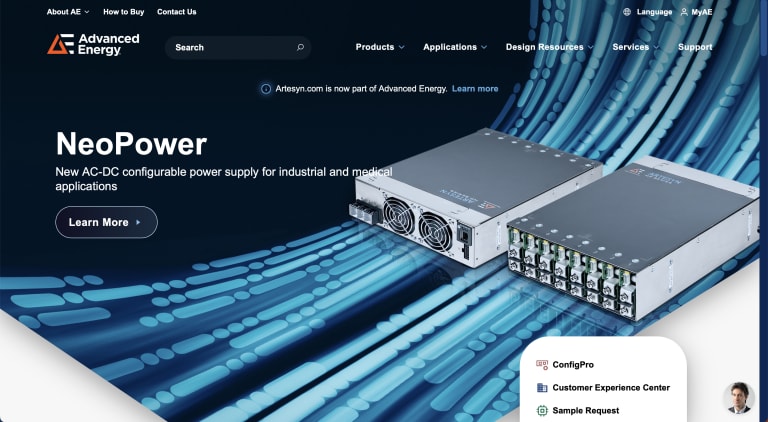Click the search magnifier icon
Screen dimensions: 768x422
pyautogui.click(x=300, y=47)
